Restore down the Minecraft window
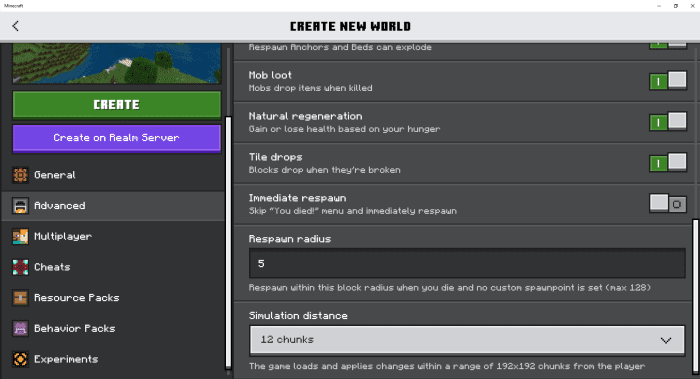This screenshot has width=700, height=379. tap(676, 6)
